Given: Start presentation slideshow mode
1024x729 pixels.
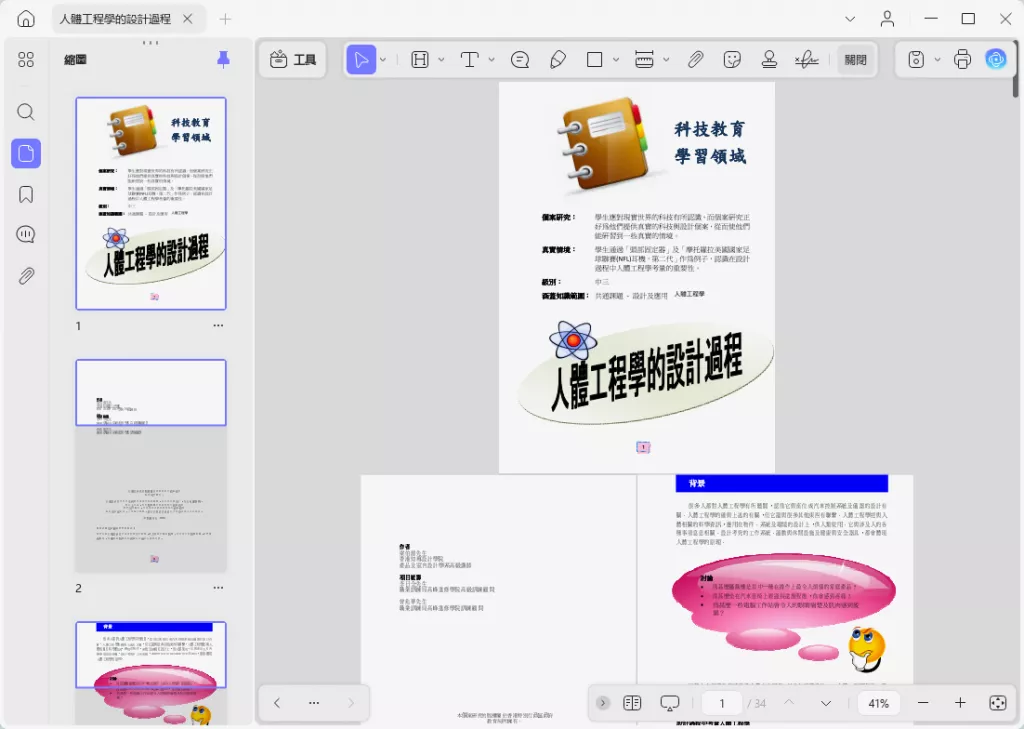Looking at the screenshot, I should [669, 703].
